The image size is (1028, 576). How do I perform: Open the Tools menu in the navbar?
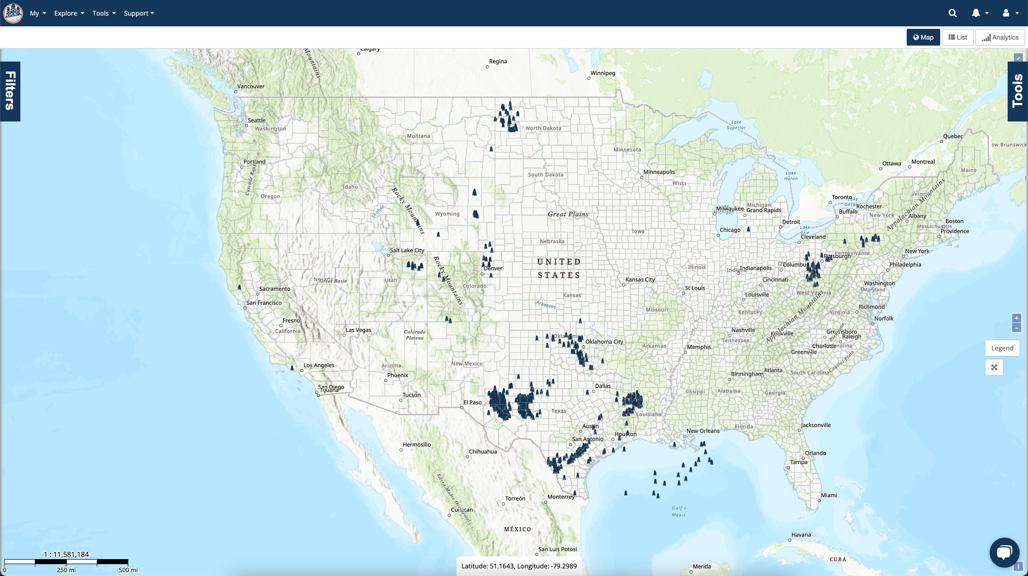pos(102,13)
